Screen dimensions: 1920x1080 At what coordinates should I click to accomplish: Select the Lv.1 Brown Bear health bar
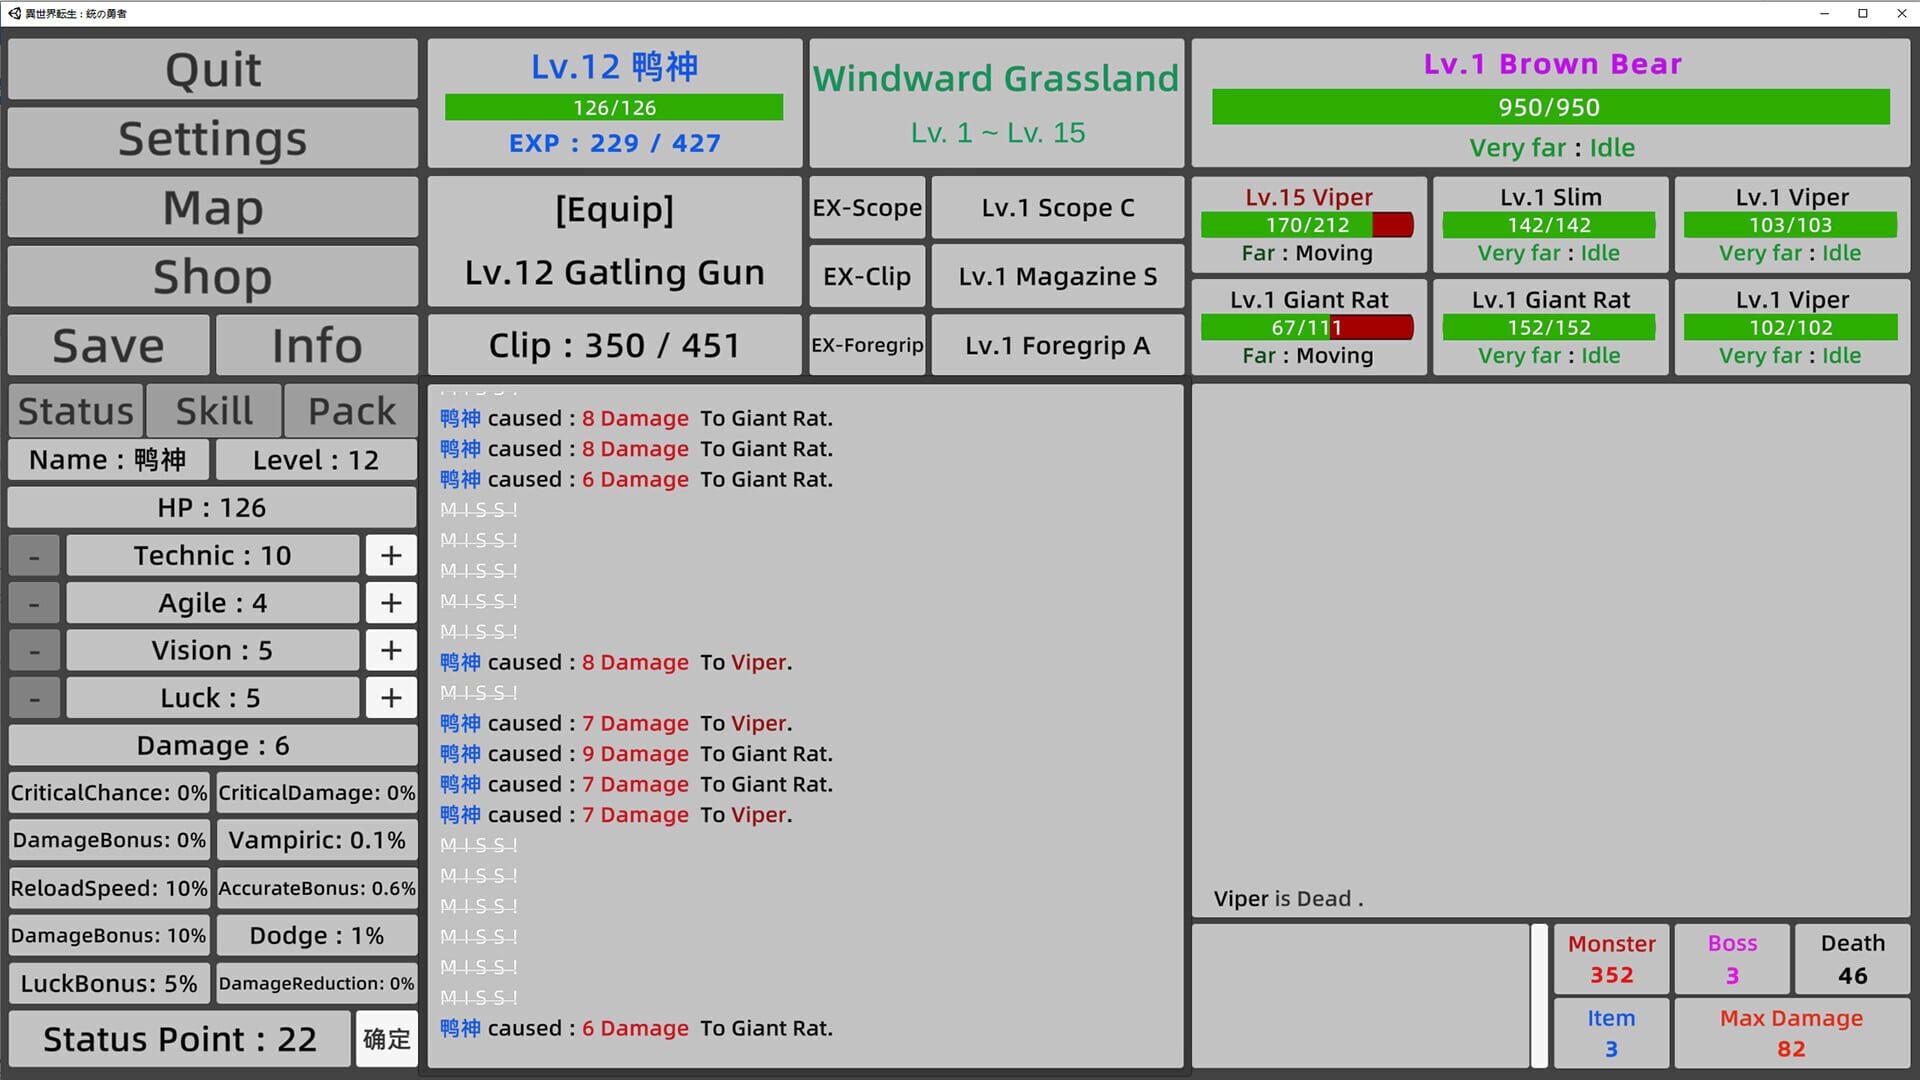point(1550,107)
